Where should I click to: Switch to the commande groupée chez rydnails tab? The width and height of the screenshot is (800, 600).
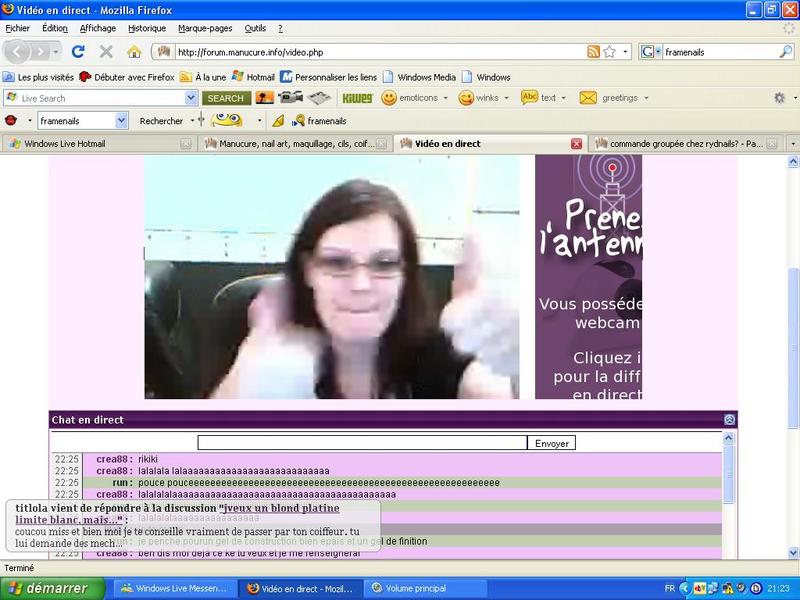coord(685,143)
